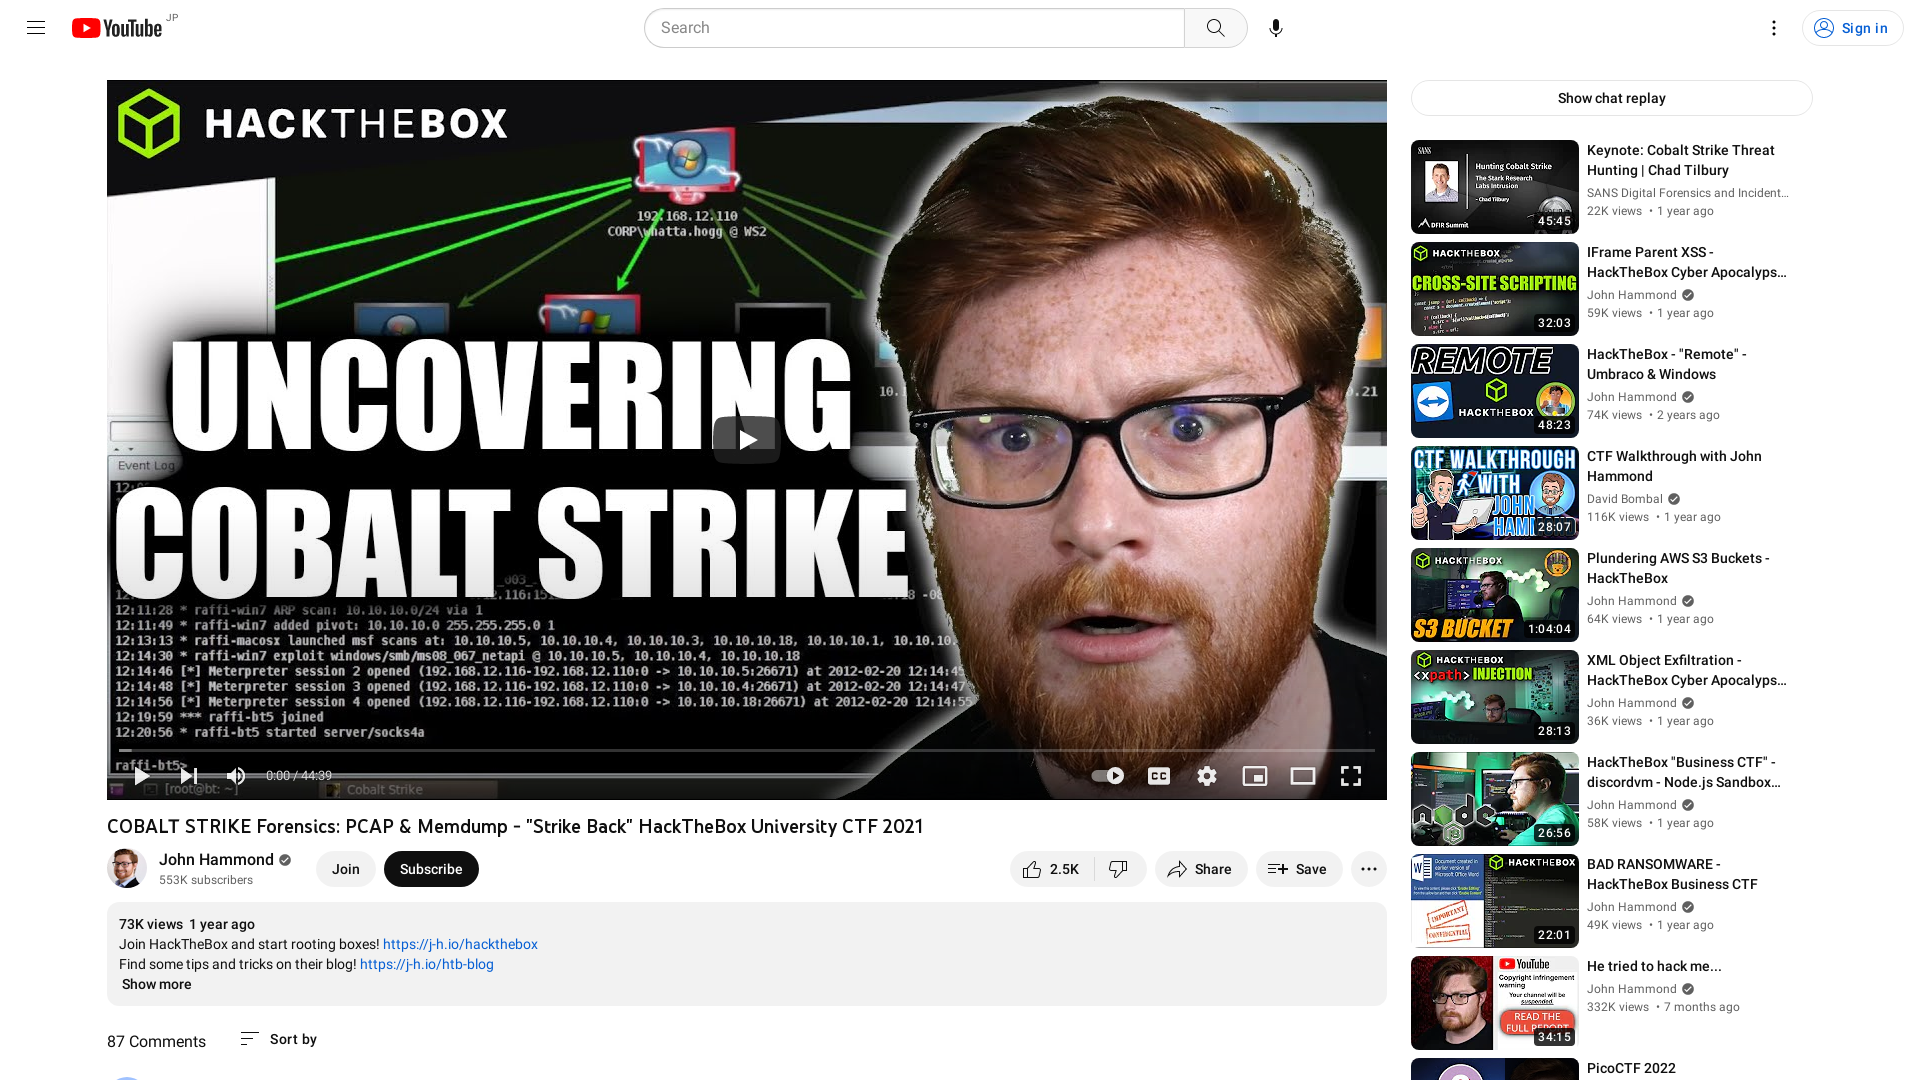Open the j-h.io/htb-blog link

point(427,964)
